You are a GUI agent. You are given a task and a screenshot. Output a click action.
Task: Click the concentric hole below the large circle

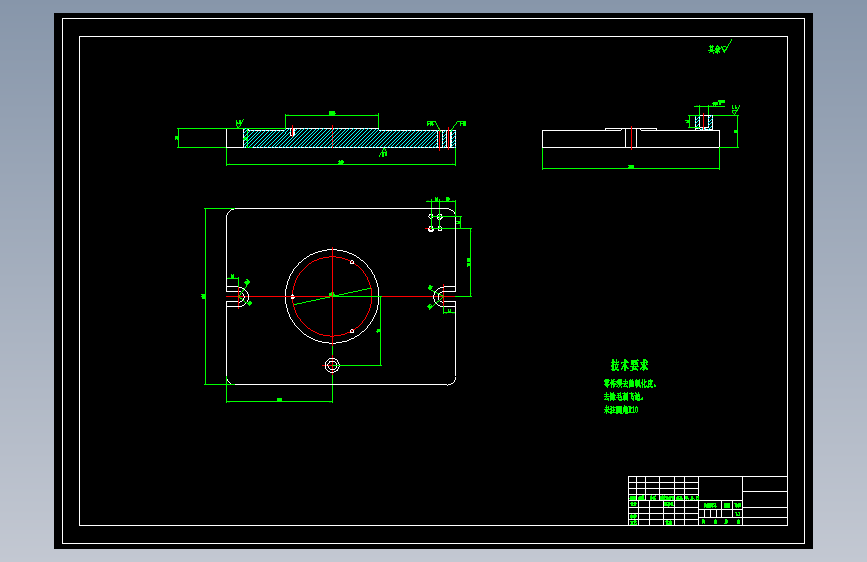(x=332, y=365)
